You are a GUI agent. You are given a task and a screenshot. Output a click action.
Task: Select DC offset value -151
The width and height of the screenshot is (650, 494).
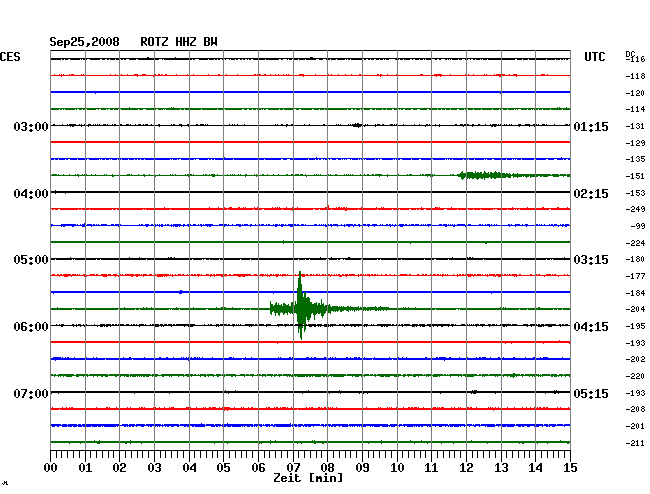pos(635,176)
